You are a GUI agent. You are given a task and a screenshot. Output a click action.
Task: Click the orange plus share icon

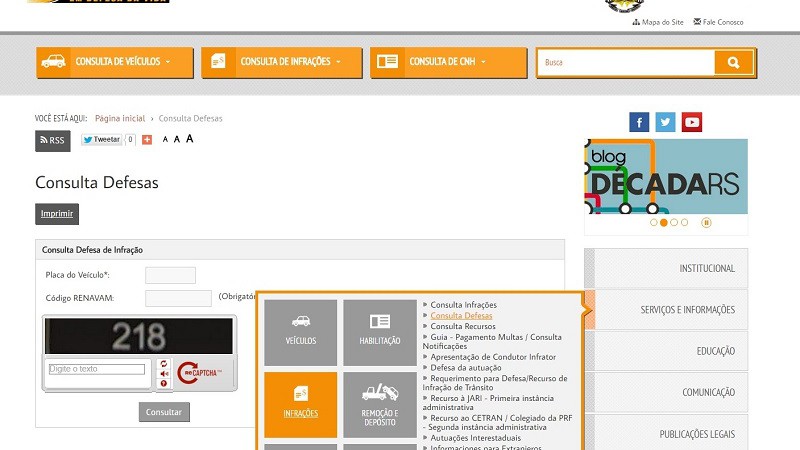[x=147, y=139]
